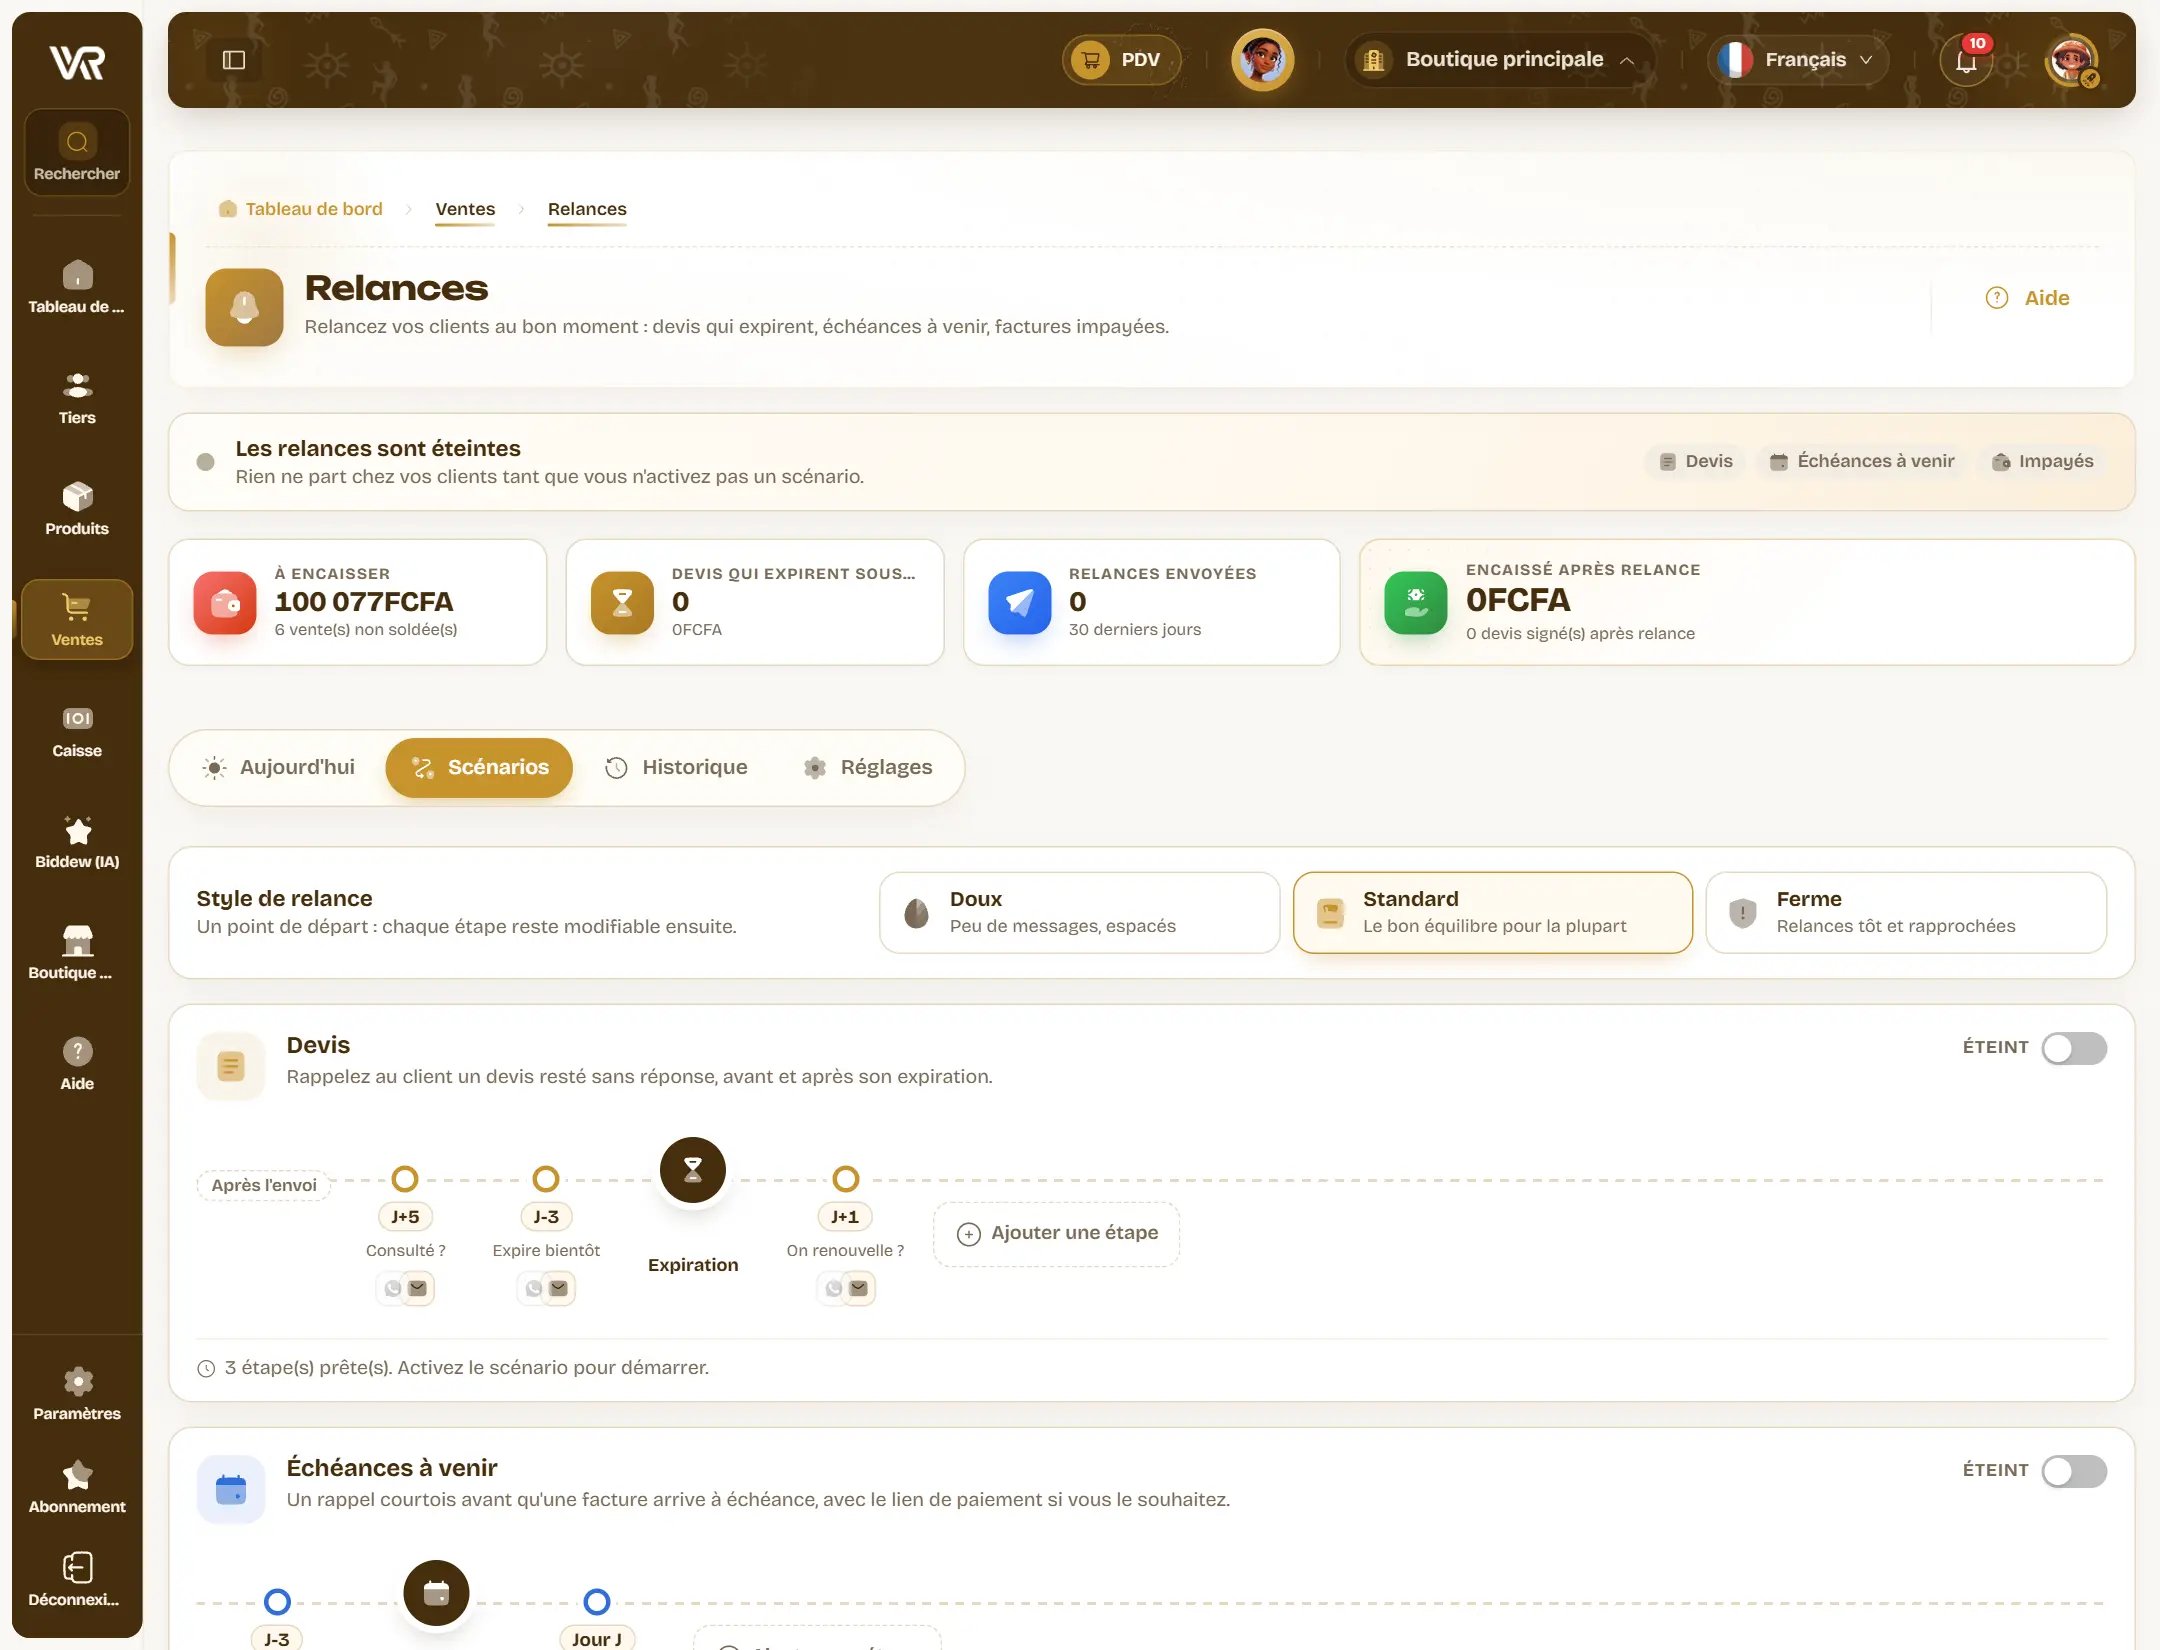Click Ajouter une étape in Devis
Screen dimensions: 2160x1650
pos(1056,1234)
